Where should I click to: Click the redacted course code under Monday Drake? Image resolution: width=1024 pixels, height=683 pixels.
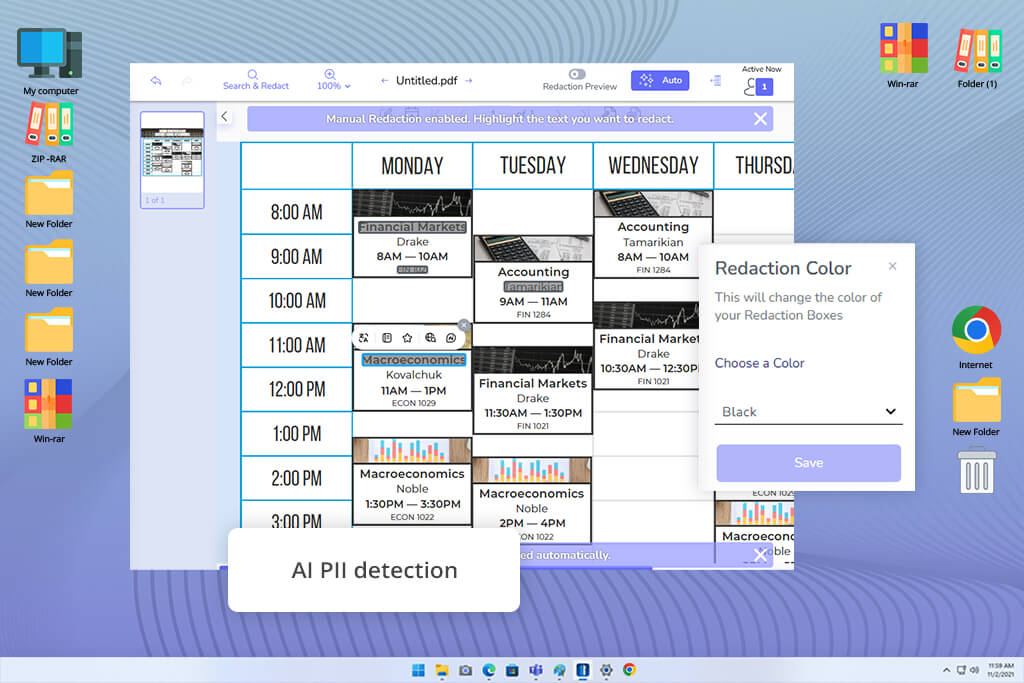click(412, 269)
